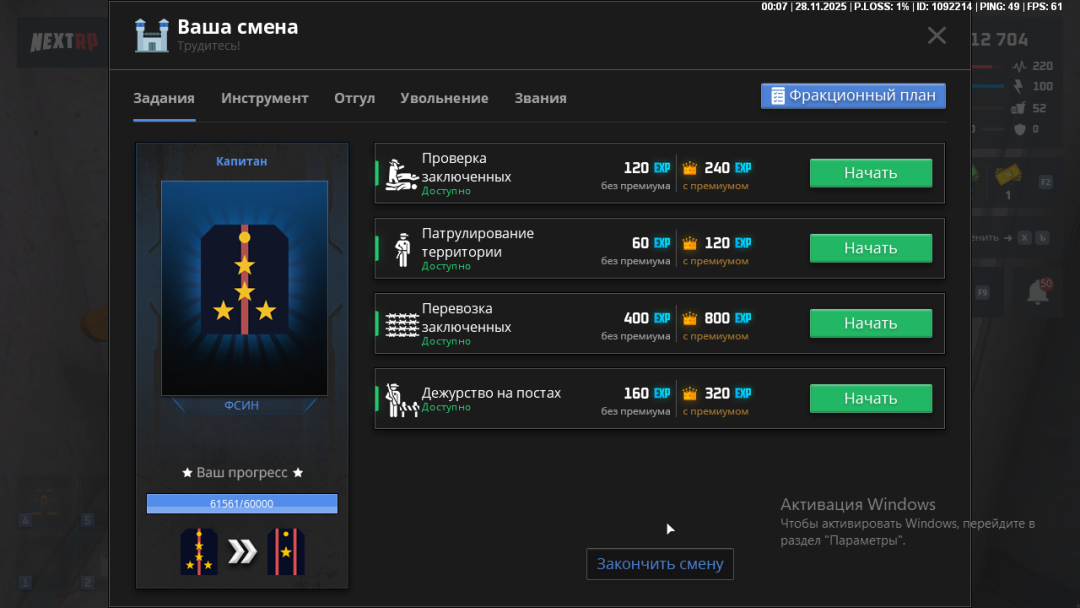
Task: Open the Инструмент tab
Action: pos(264,98)
